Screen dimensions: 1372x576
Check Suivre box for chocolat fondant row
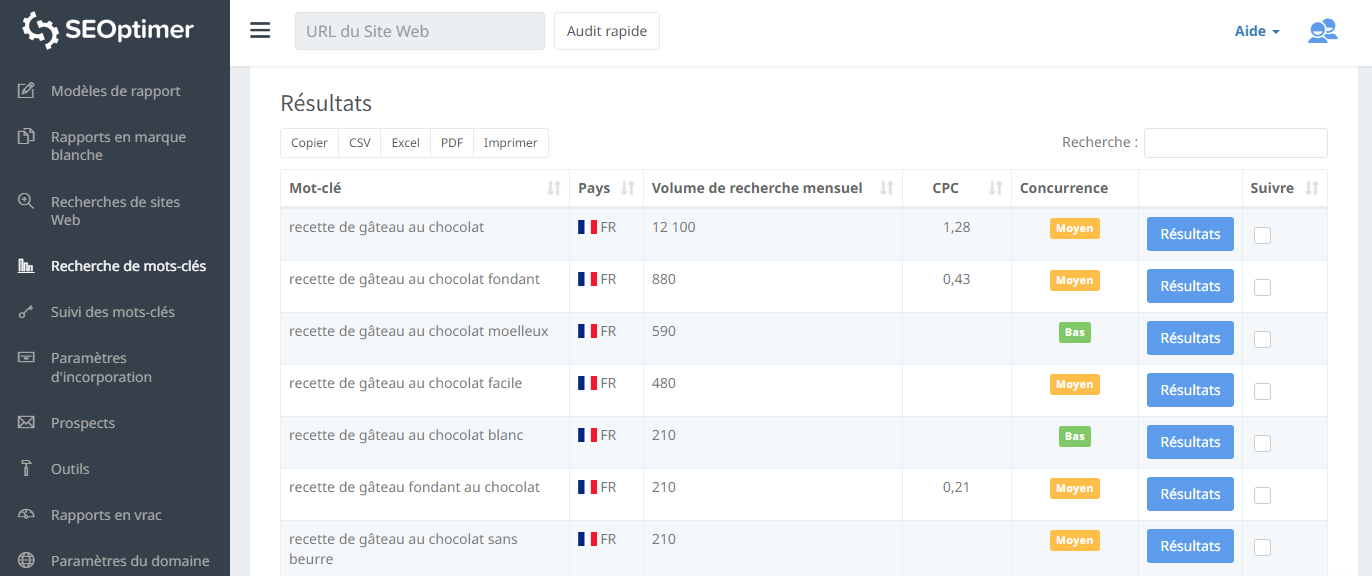pyautogui.click(x=1262, y=287)
